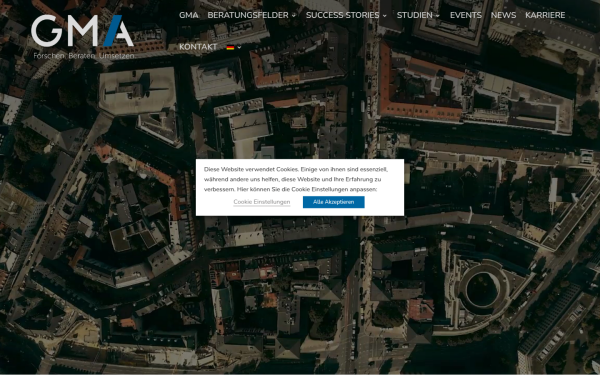This screenshot has width=600, height=375.
Task: Open the Kontakt page
Action: pyautogui.click(x=198, y=47)
